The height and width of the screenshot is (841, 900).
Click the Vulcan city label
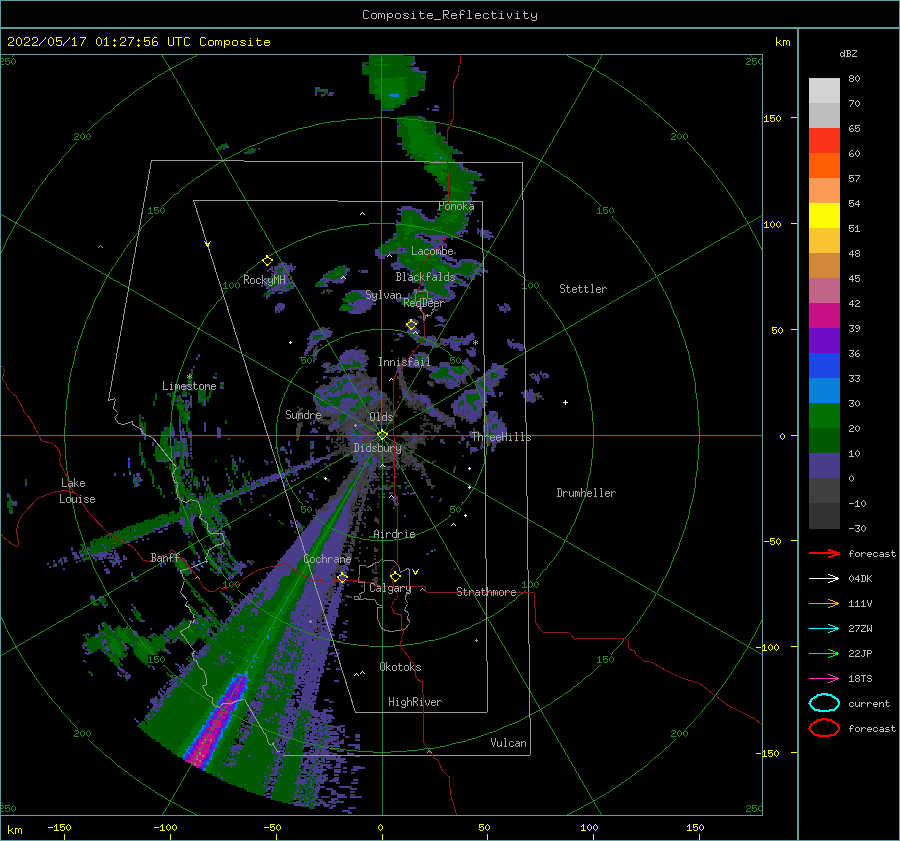(508, 743)
